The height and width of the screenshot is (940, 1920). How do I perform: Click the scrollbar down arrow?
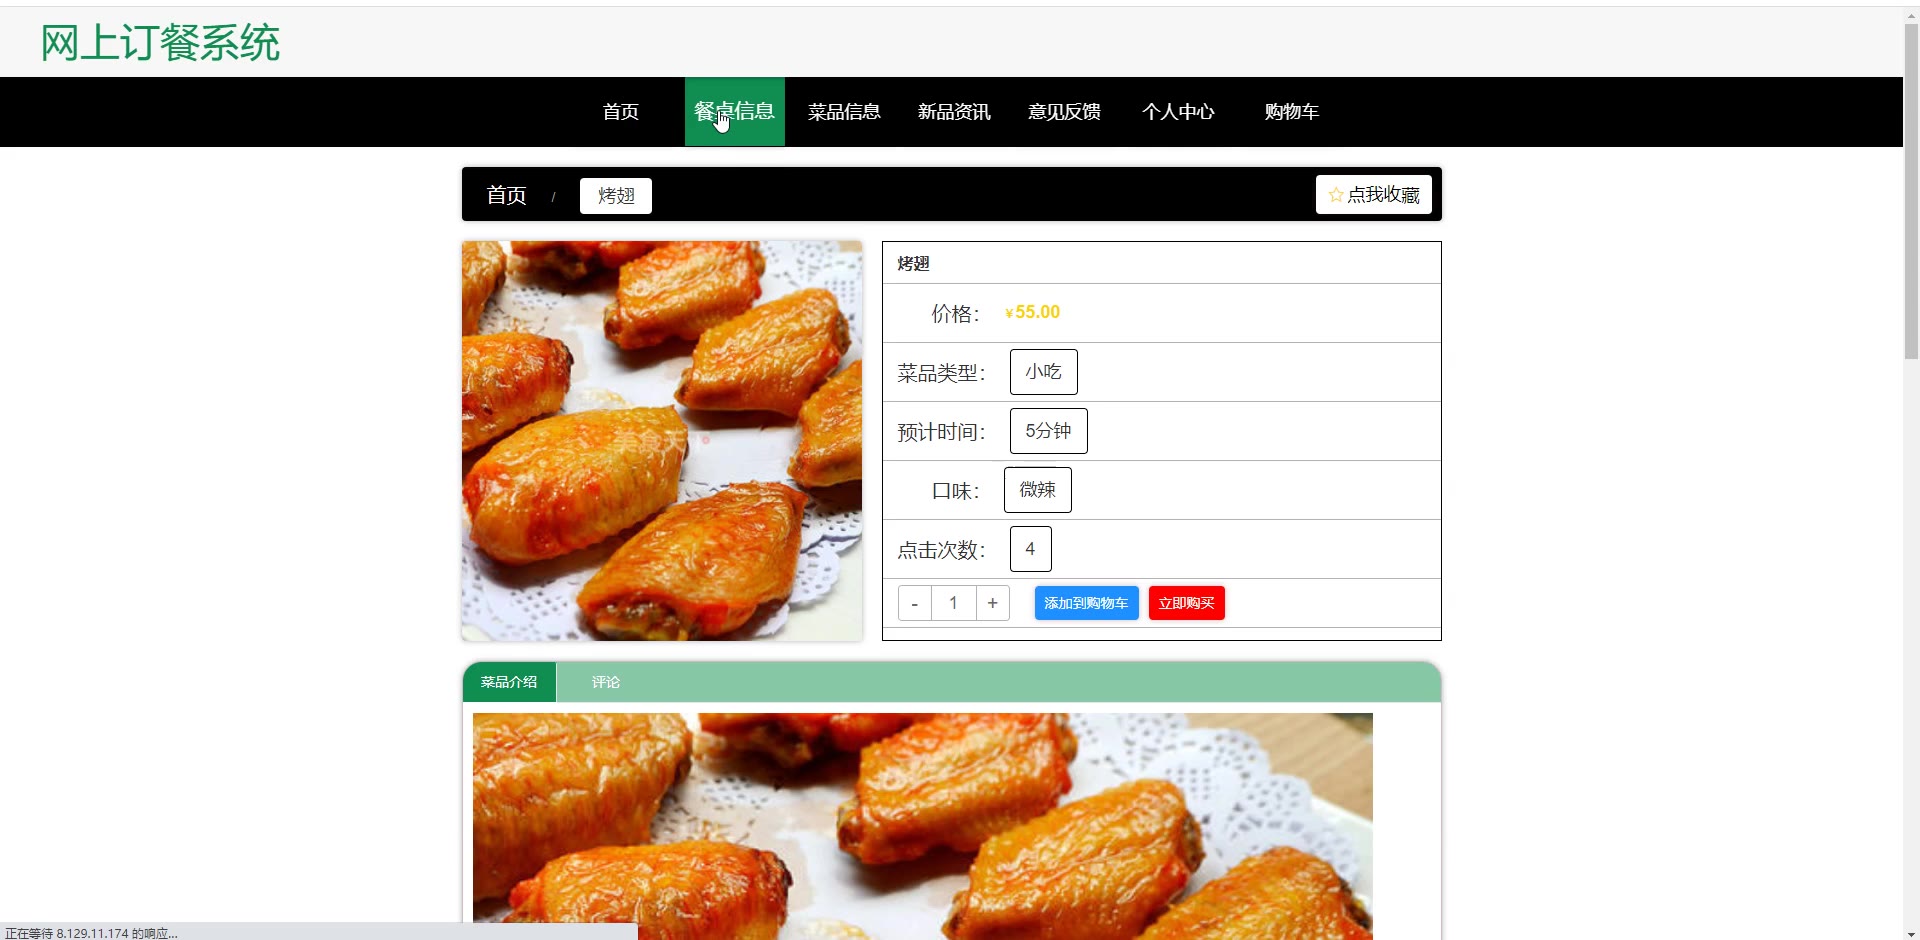click(1911, 932)
